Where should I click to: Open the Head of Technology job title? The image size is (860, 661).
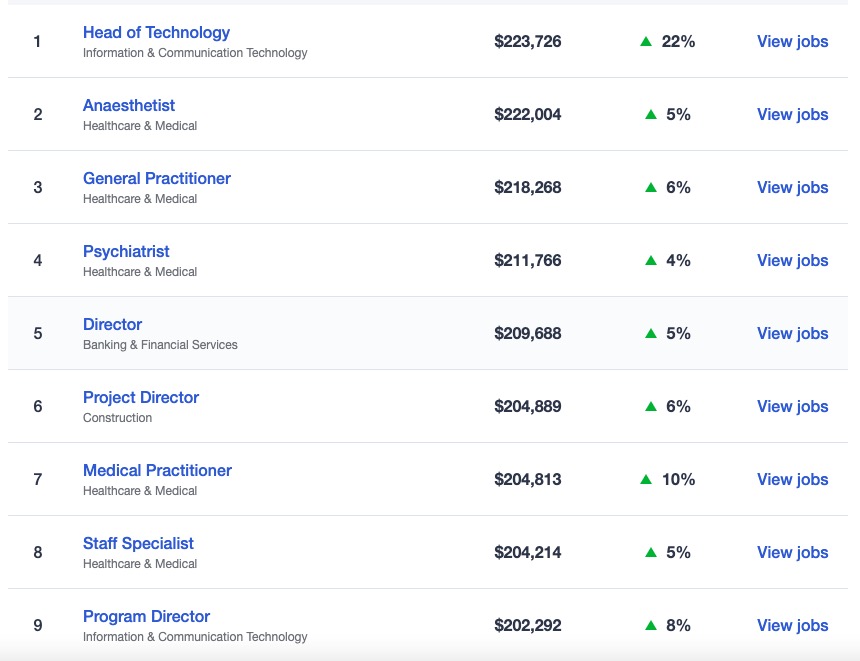pyautogui.click(x=156, y=33)
